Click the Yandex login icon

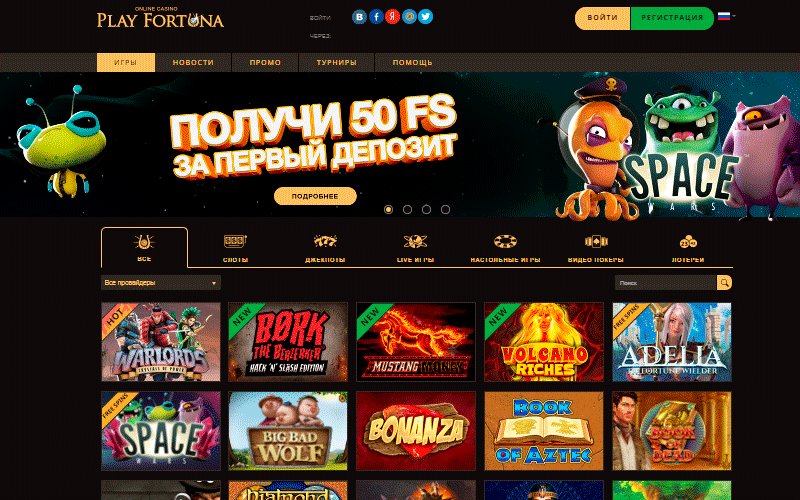(x=392, y=17)
